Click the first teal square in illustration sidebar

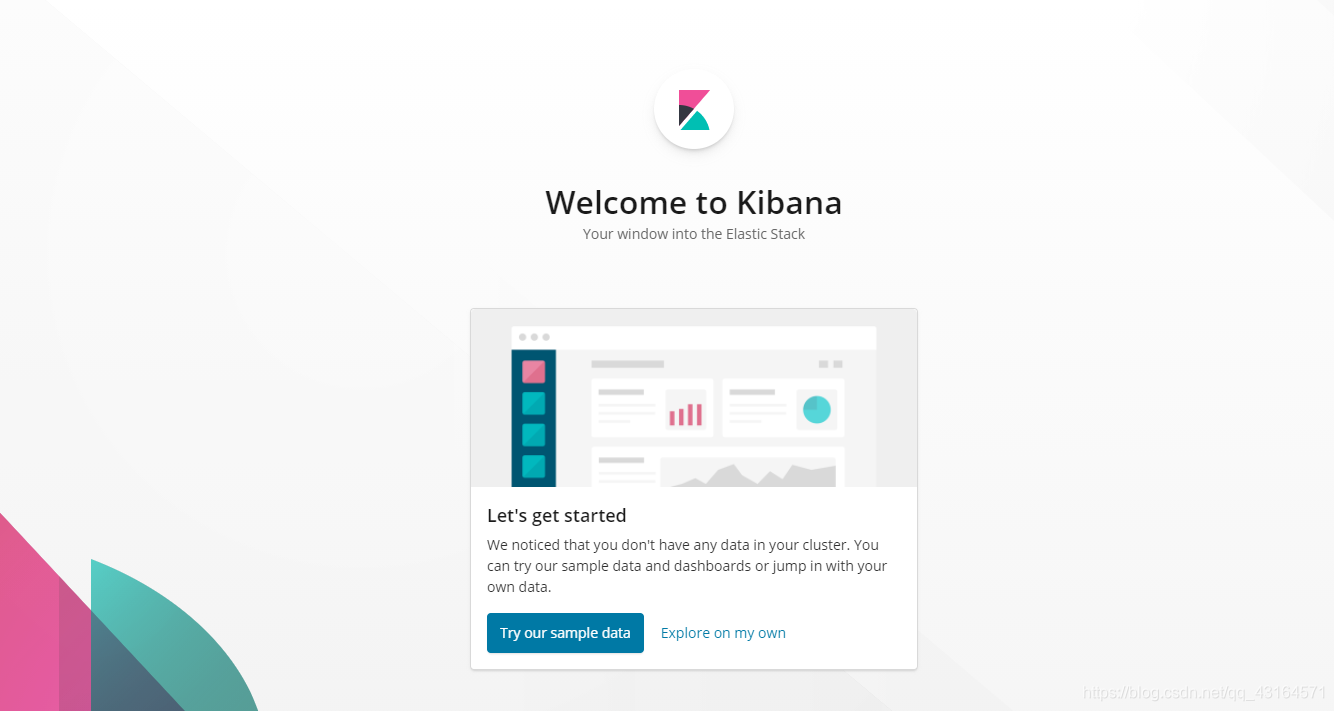coord(534,403)
